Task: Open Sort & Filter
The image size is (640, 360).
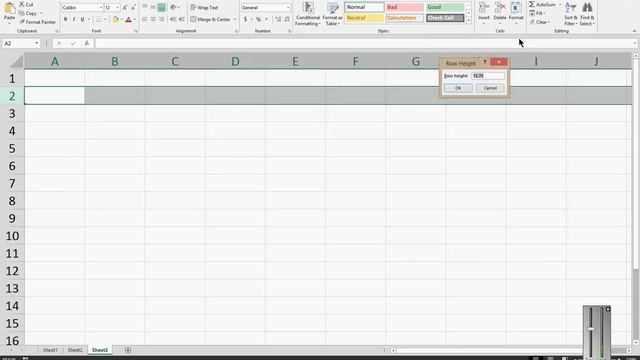Action: coord(571,14)
